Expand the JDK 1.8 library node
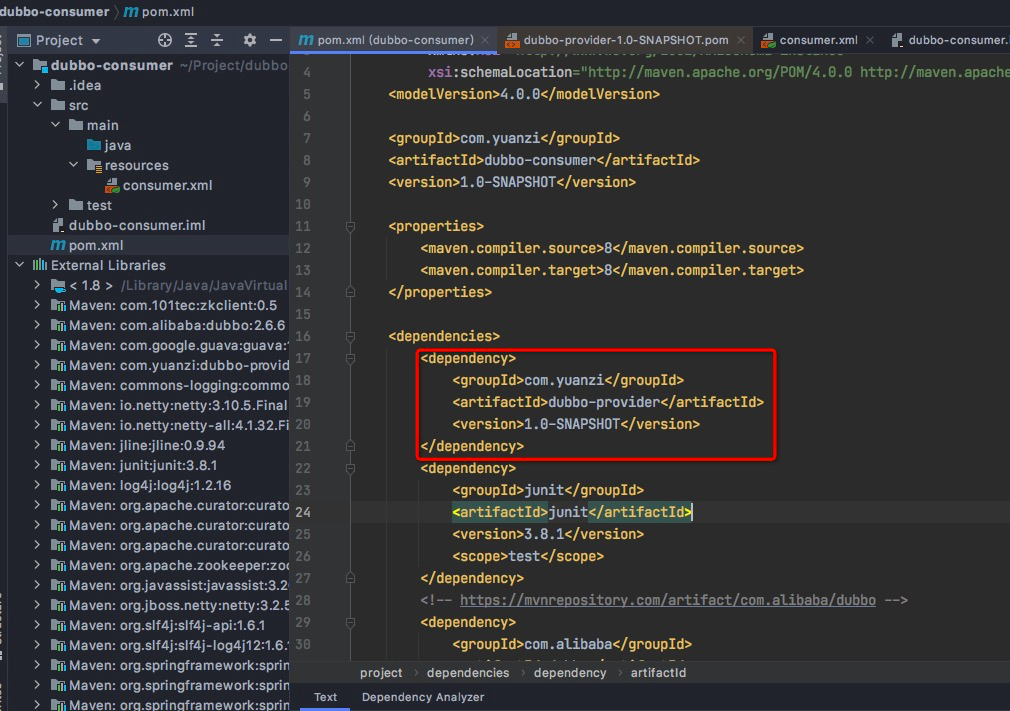This screenshot has width=1010, height=711. coord(37,285)
